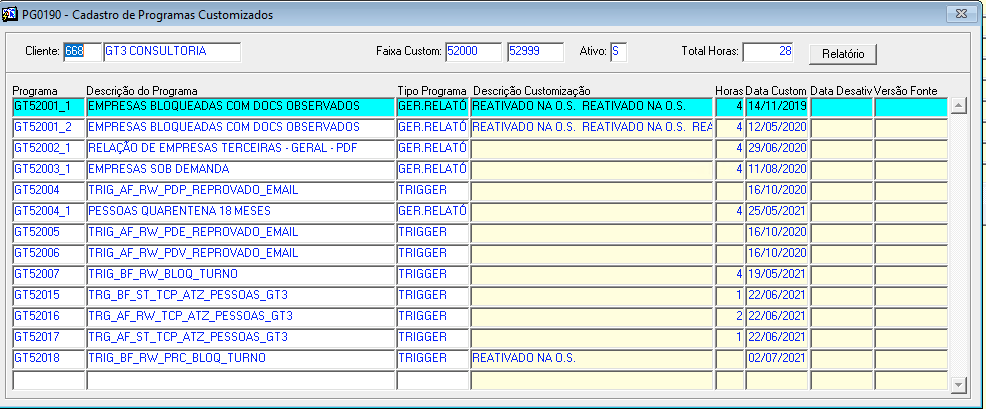Click the Faixa Custom start field 52000
This screenshot has width=986, height=409.
click(474, 52)
